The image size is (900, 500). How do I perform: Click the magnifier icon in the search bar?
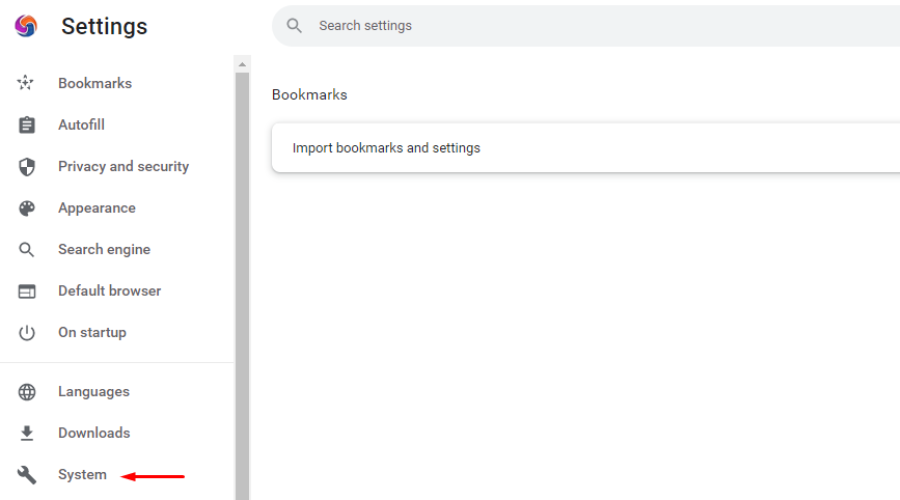(294, 26)
